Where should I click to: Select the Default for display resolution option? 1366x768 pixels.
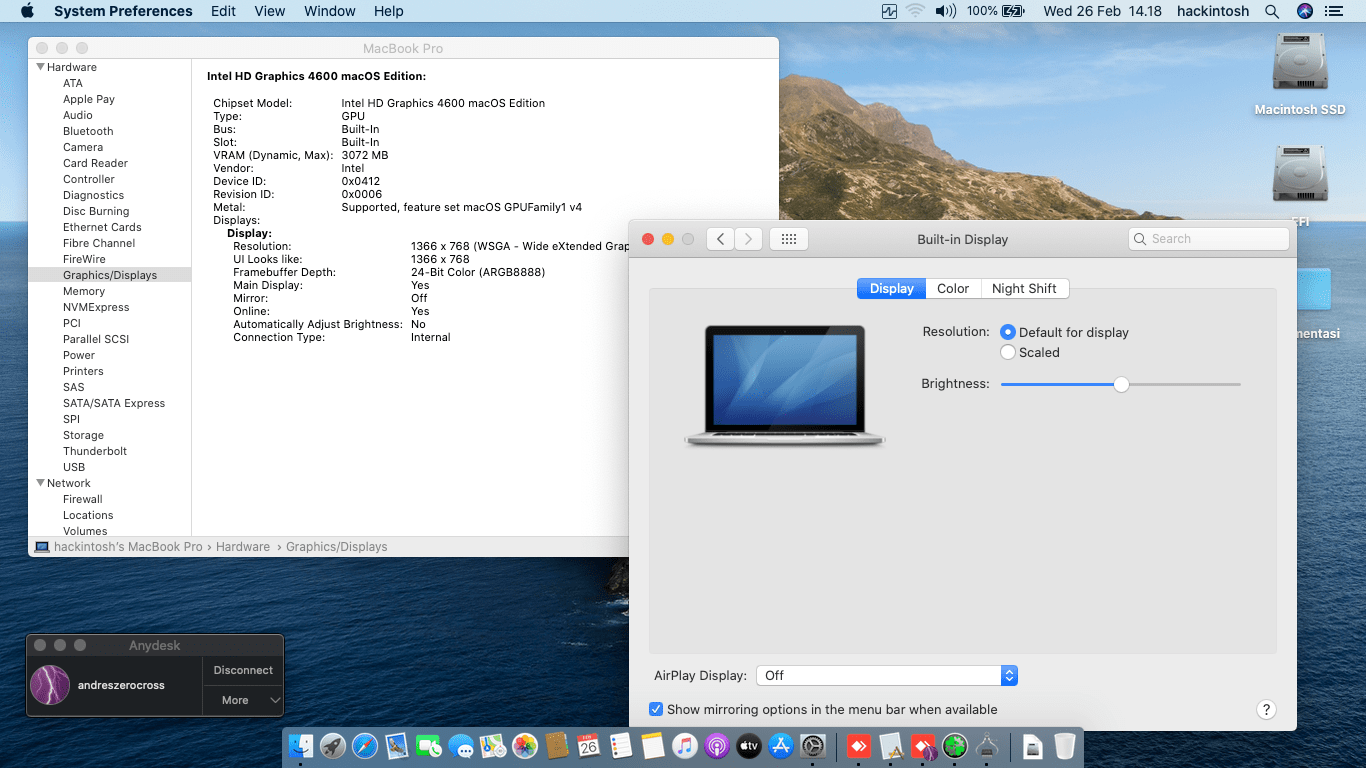pyautogui.click(x=1008, y=332)
